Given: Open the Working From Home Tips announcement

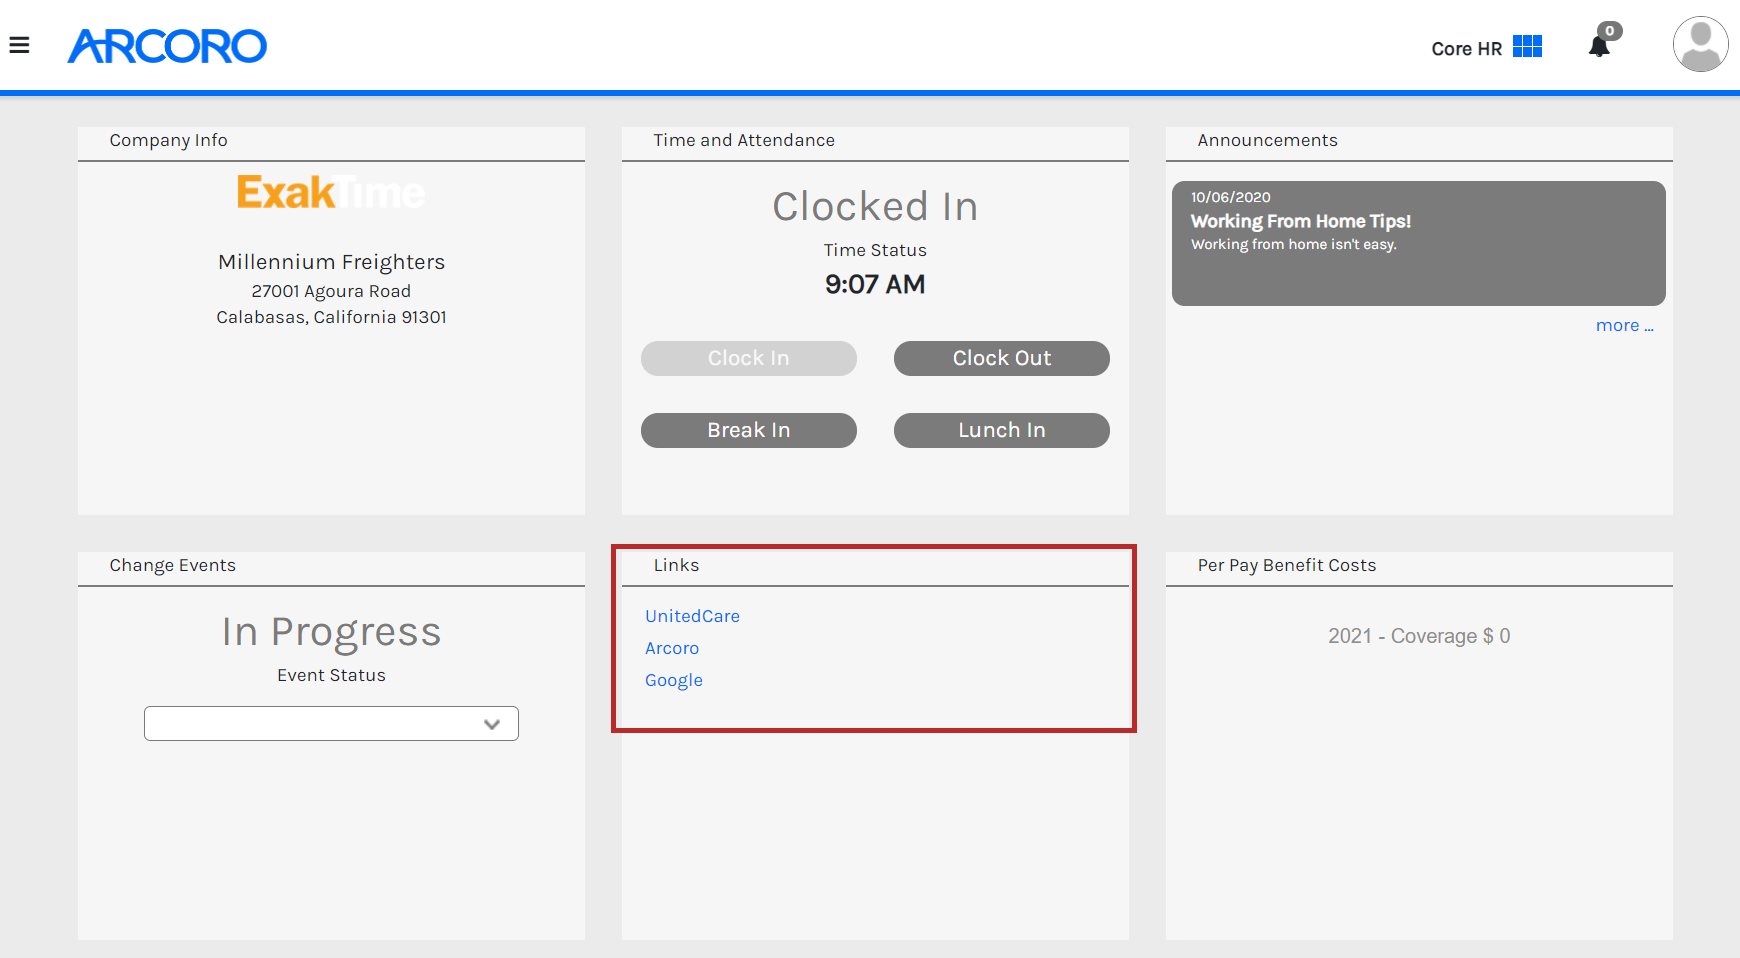Looking at the screenshot, I should pos(1300,222).
